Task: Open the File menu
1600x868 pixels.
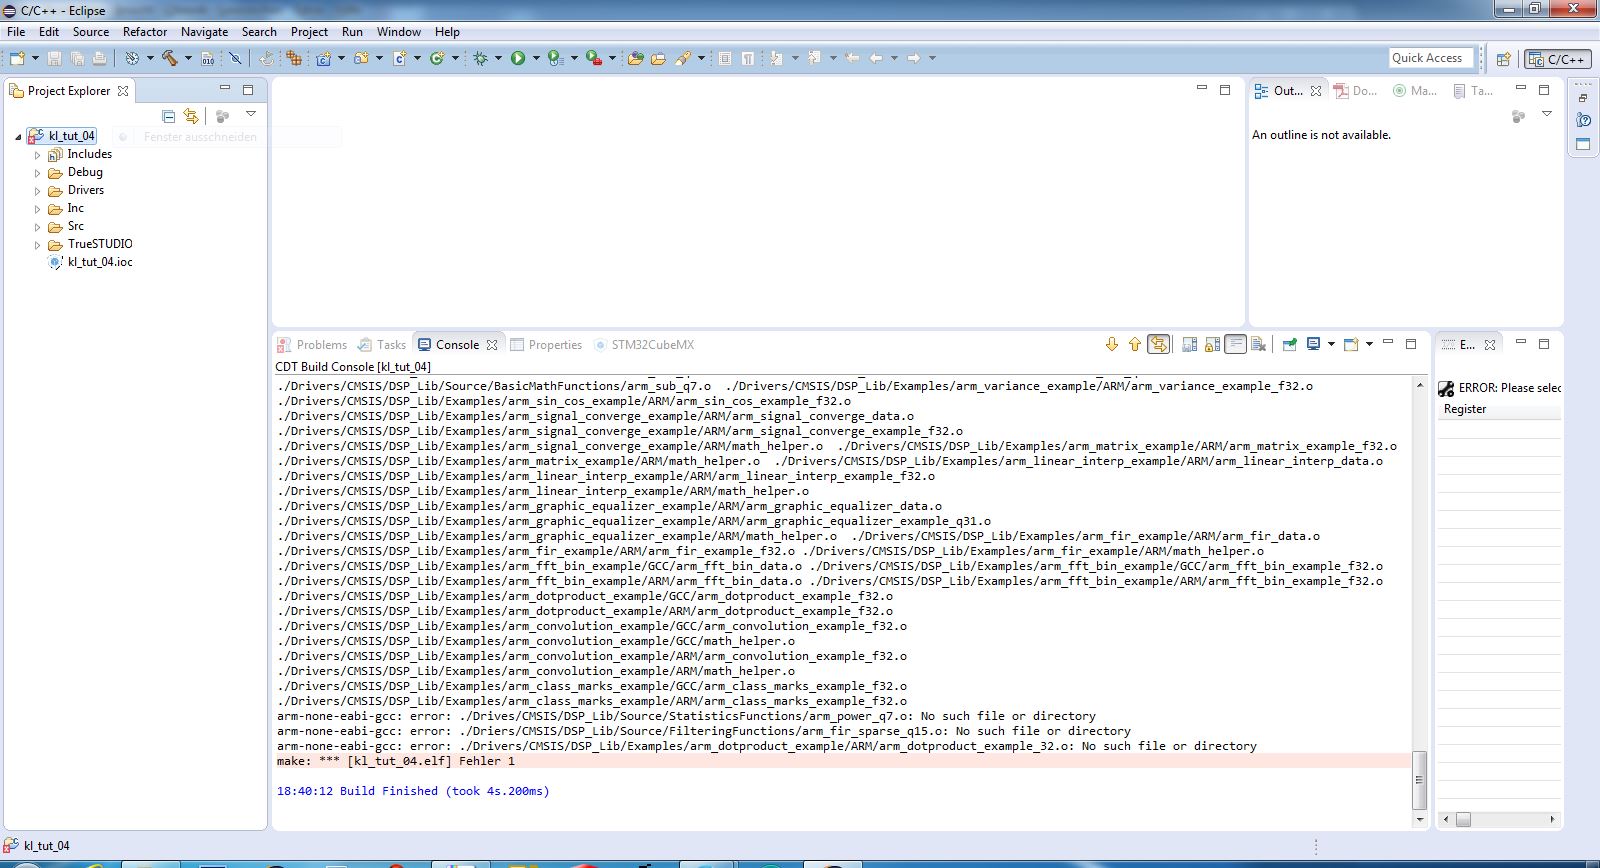Action: point(16,32)
